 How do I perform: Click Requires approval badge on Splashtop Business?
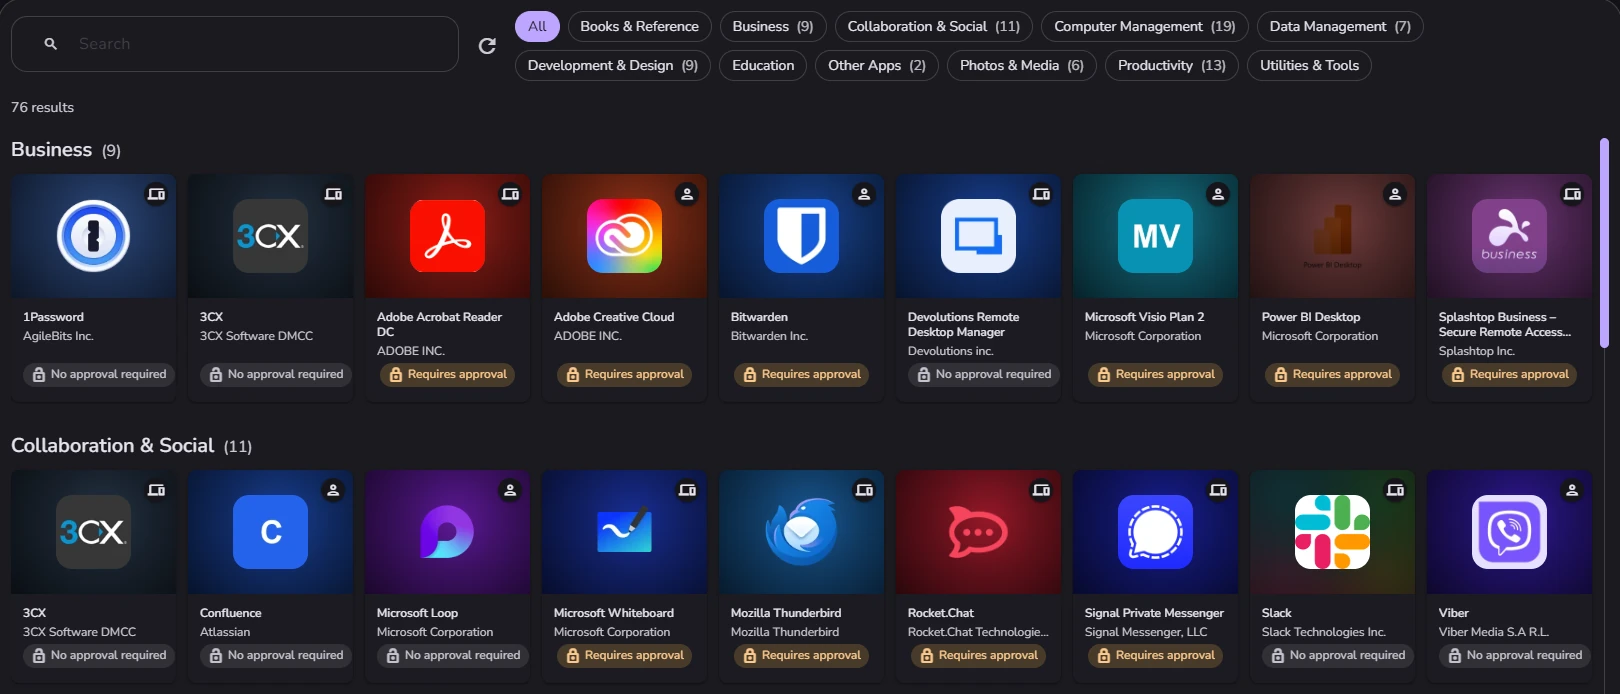coord(1510,374)
